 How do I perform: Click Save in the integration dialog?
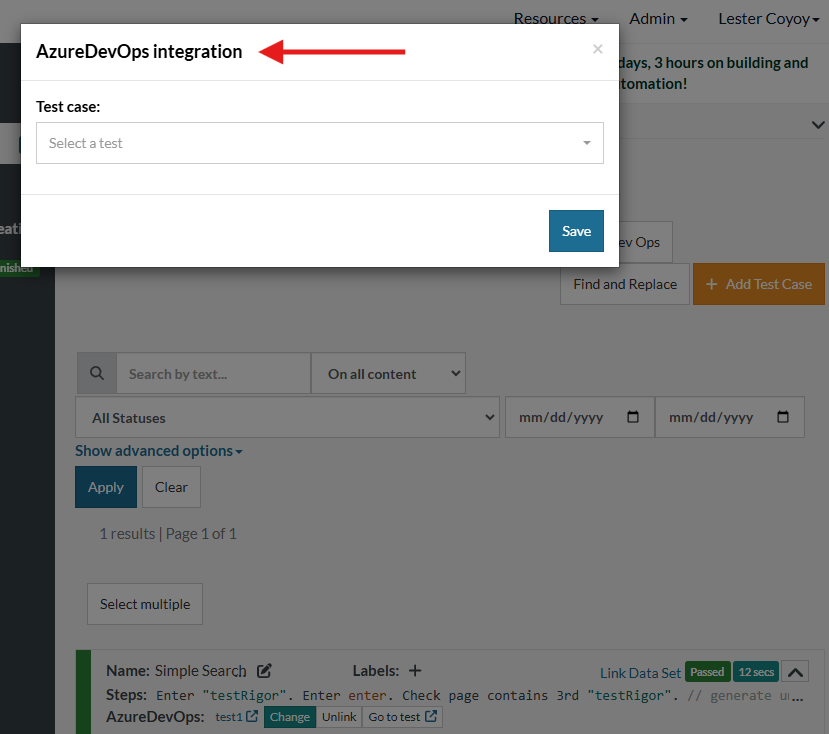(x=576, y=231)
